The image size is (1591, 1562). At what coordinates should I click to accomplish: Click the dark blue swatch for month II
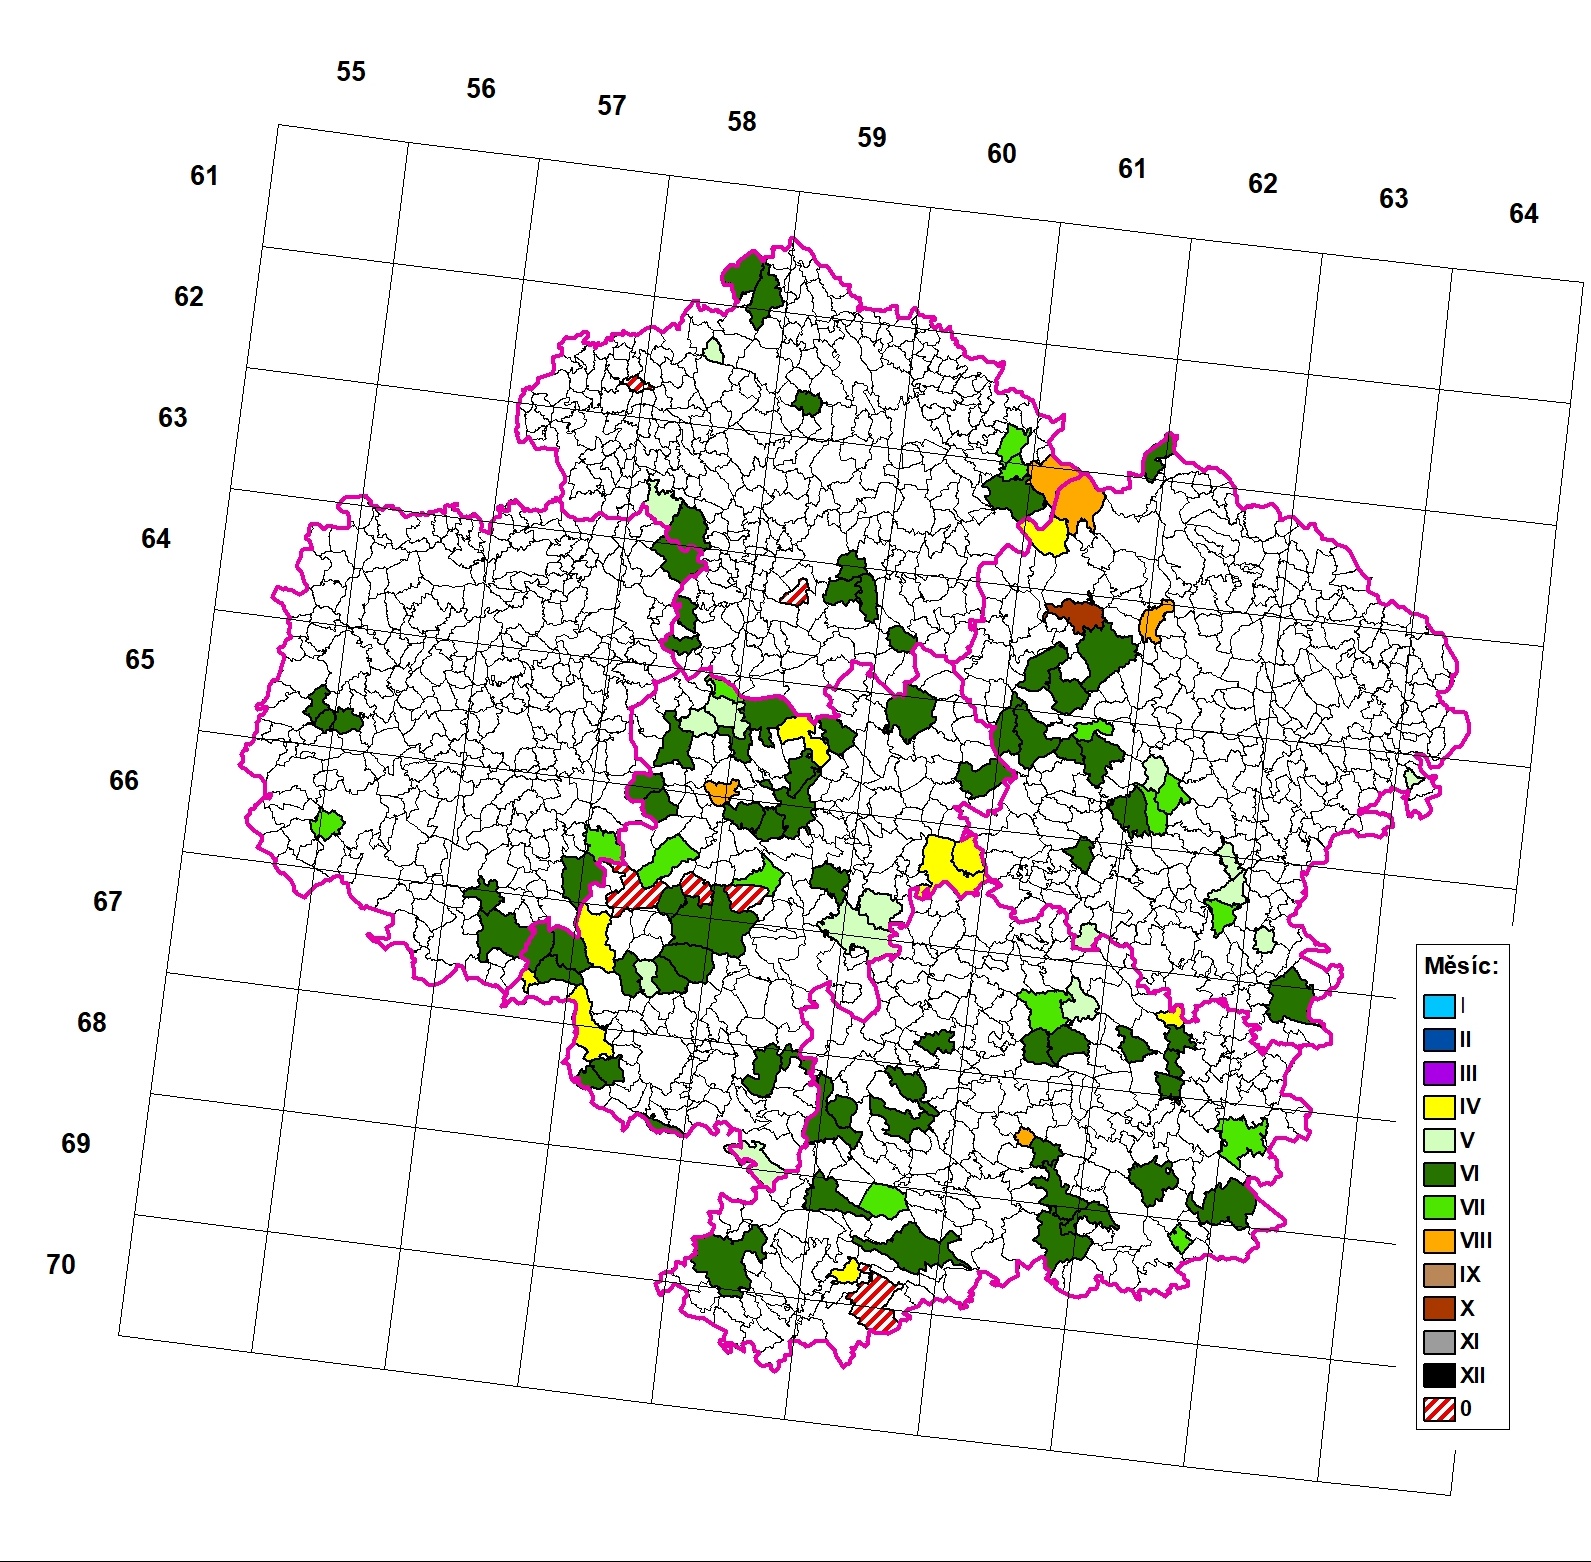pyautogui.click(x=1439, y=1040)
